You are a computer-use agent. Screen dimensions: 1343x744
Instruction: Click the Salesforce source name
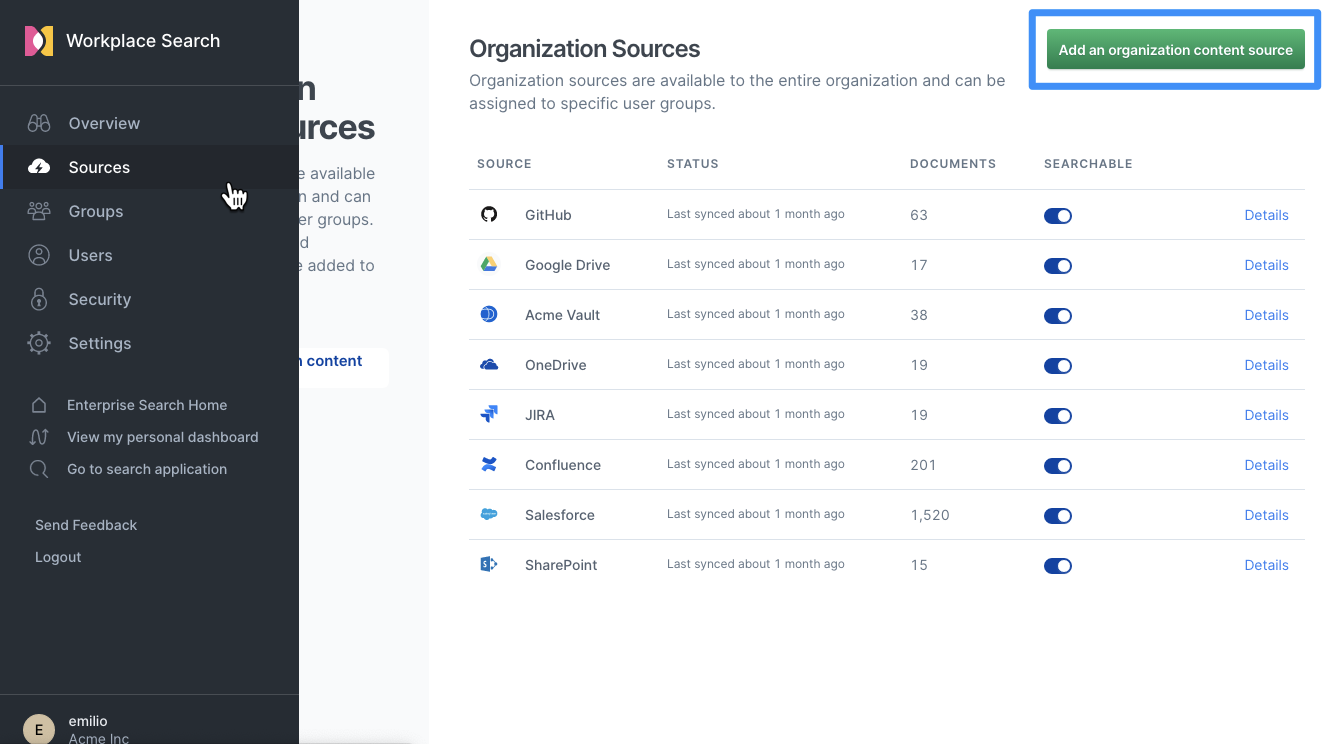click(560, 515)
